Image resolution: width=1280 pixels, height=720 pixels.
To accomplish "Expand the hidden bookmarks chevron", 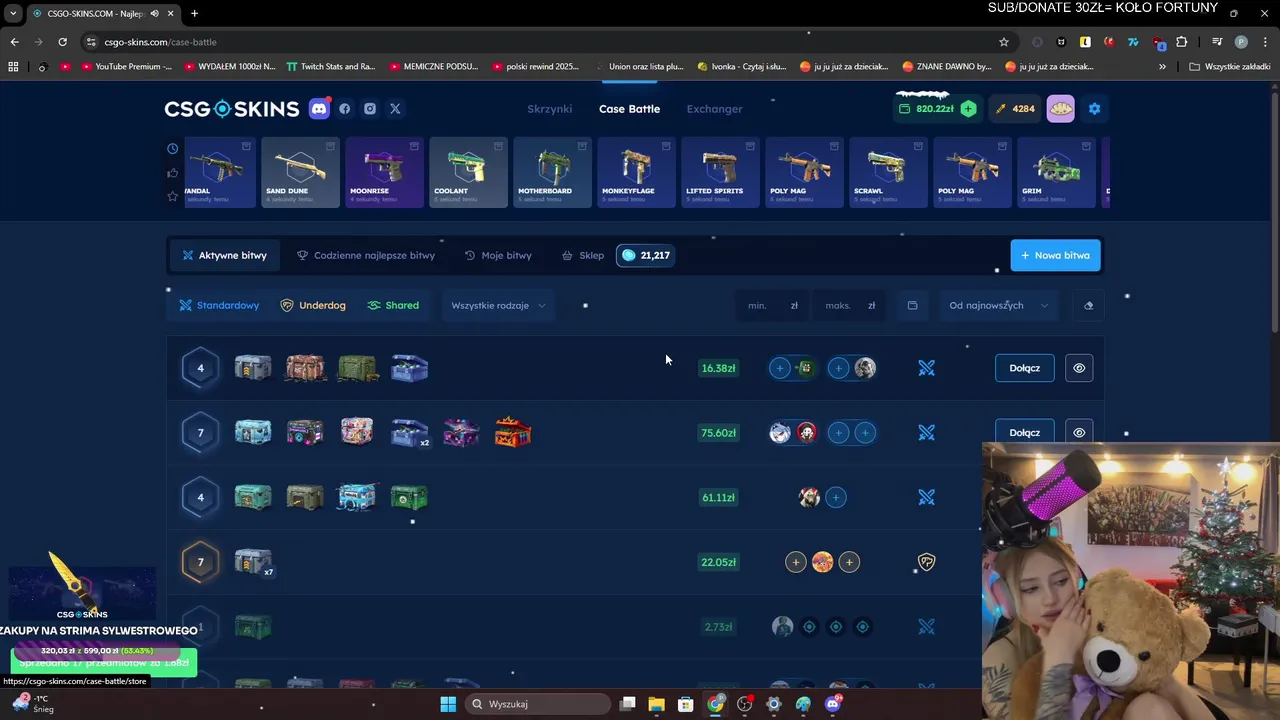I will click(x=1162, y=67).
